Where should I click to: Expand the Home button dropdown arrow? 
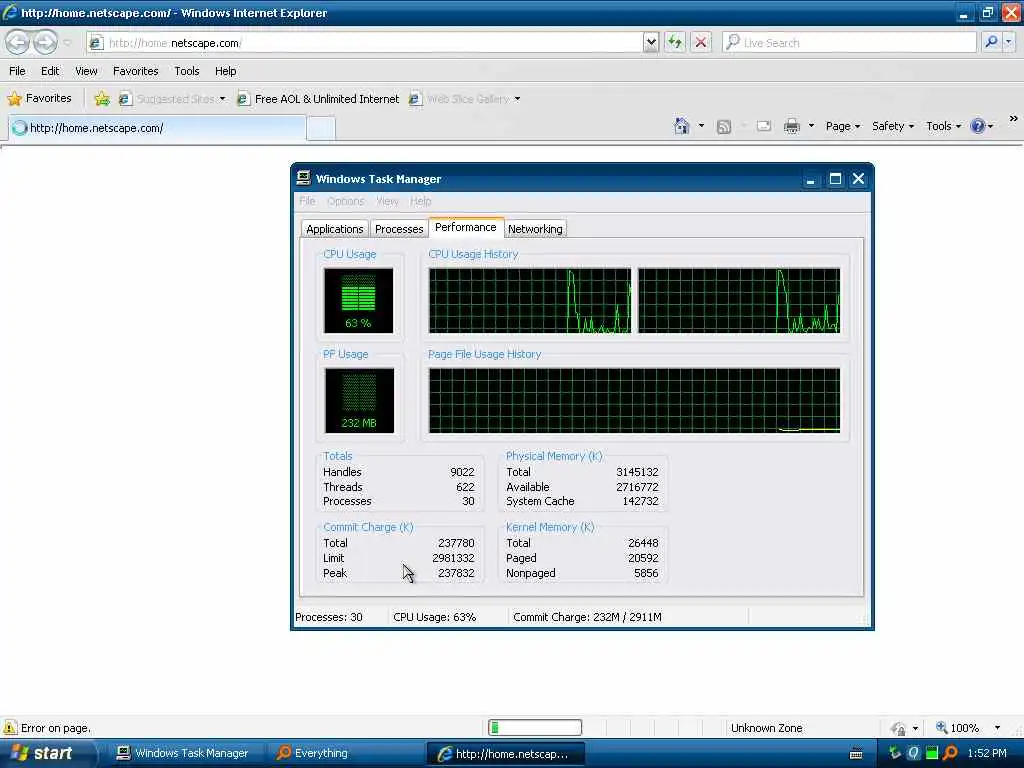(701, 126)
